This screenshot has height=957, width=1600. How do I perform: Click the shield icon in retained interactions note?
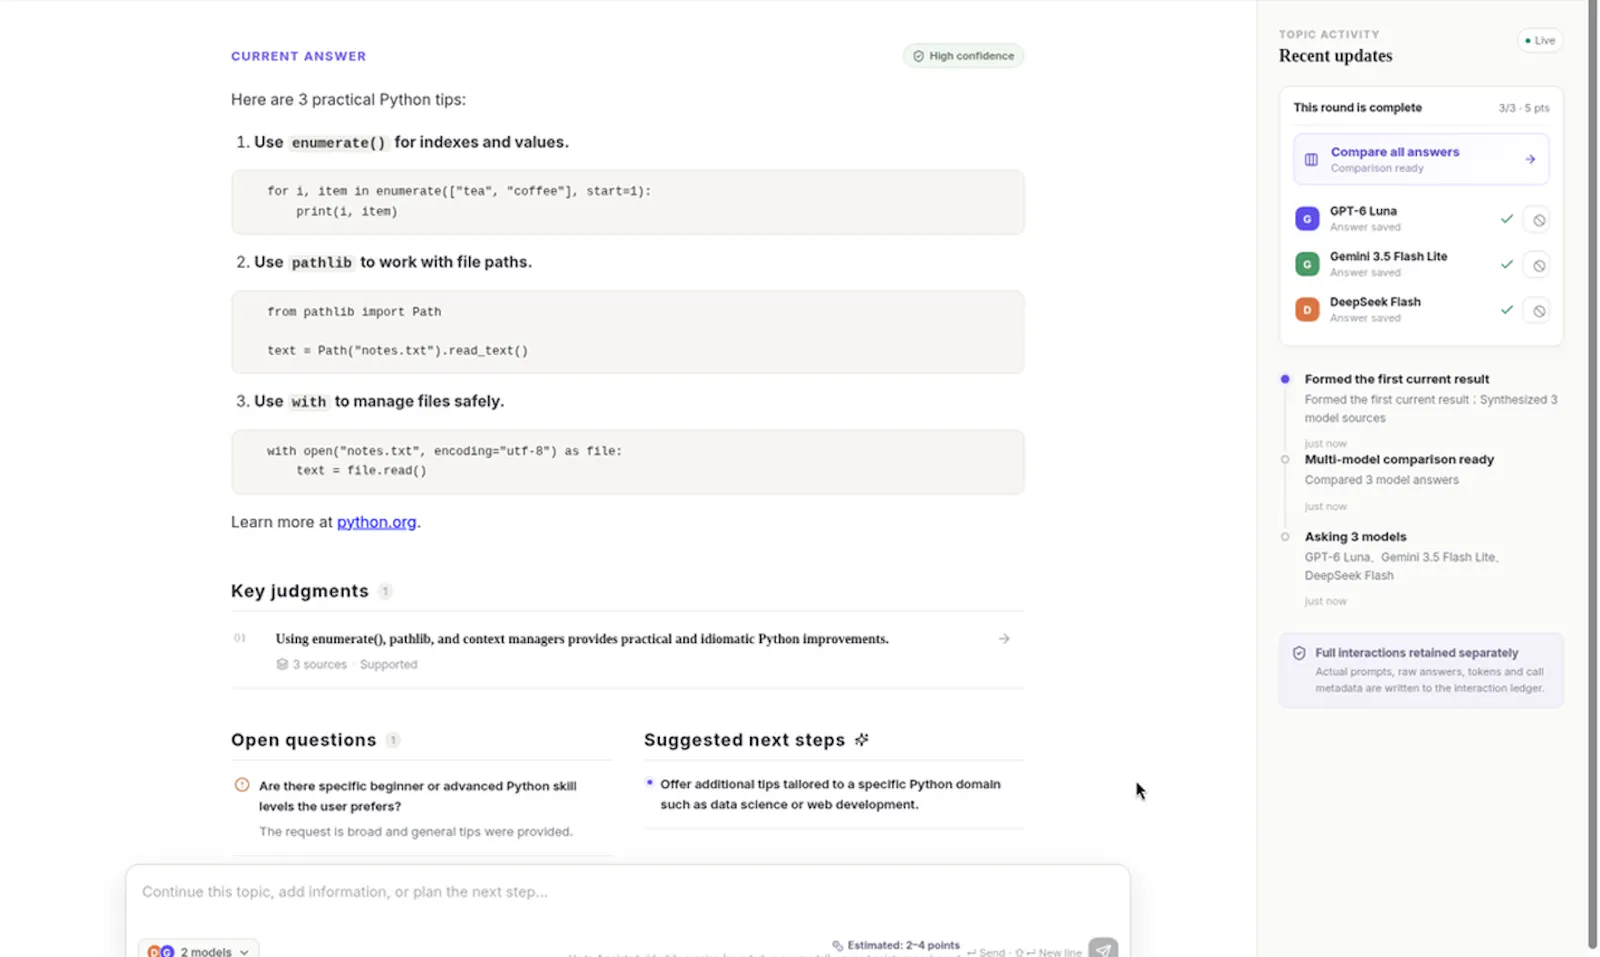[x=1299, y=653]
